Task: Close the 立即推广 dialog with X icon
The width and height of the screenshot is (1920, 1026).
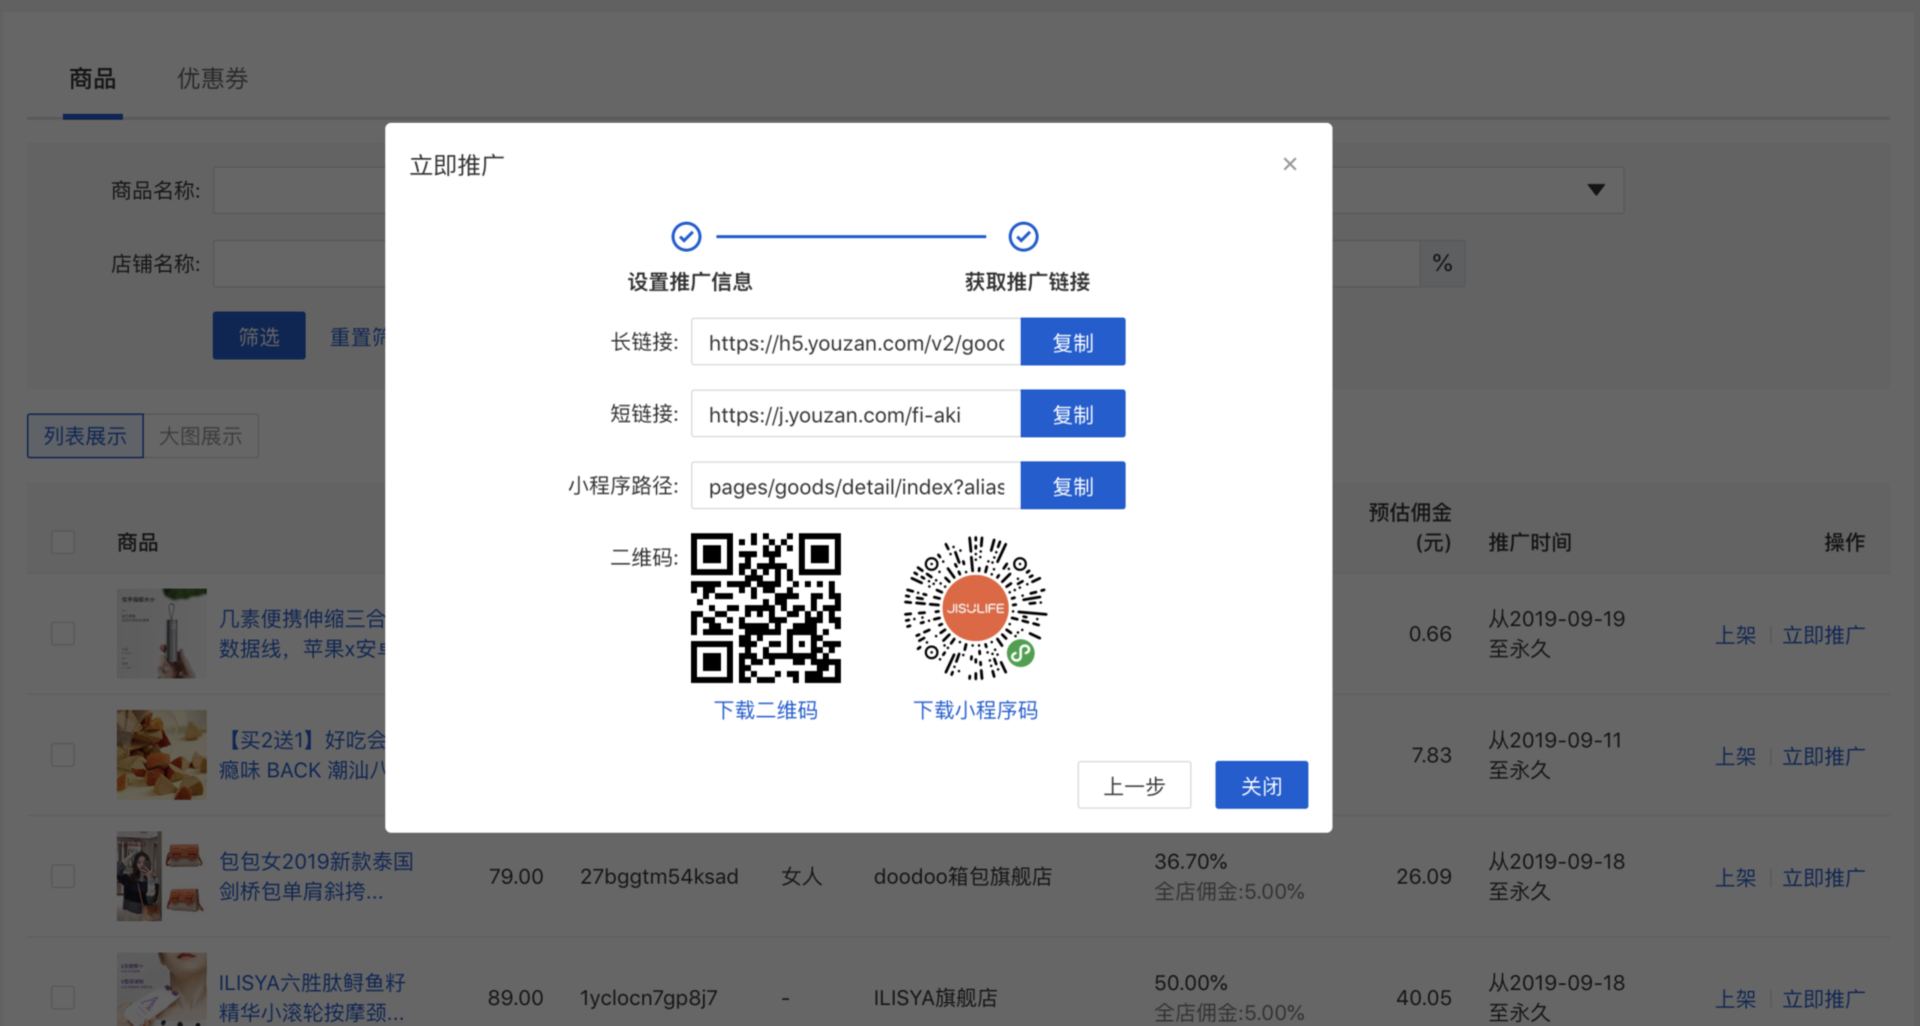Action: (x=1289, y=164)
